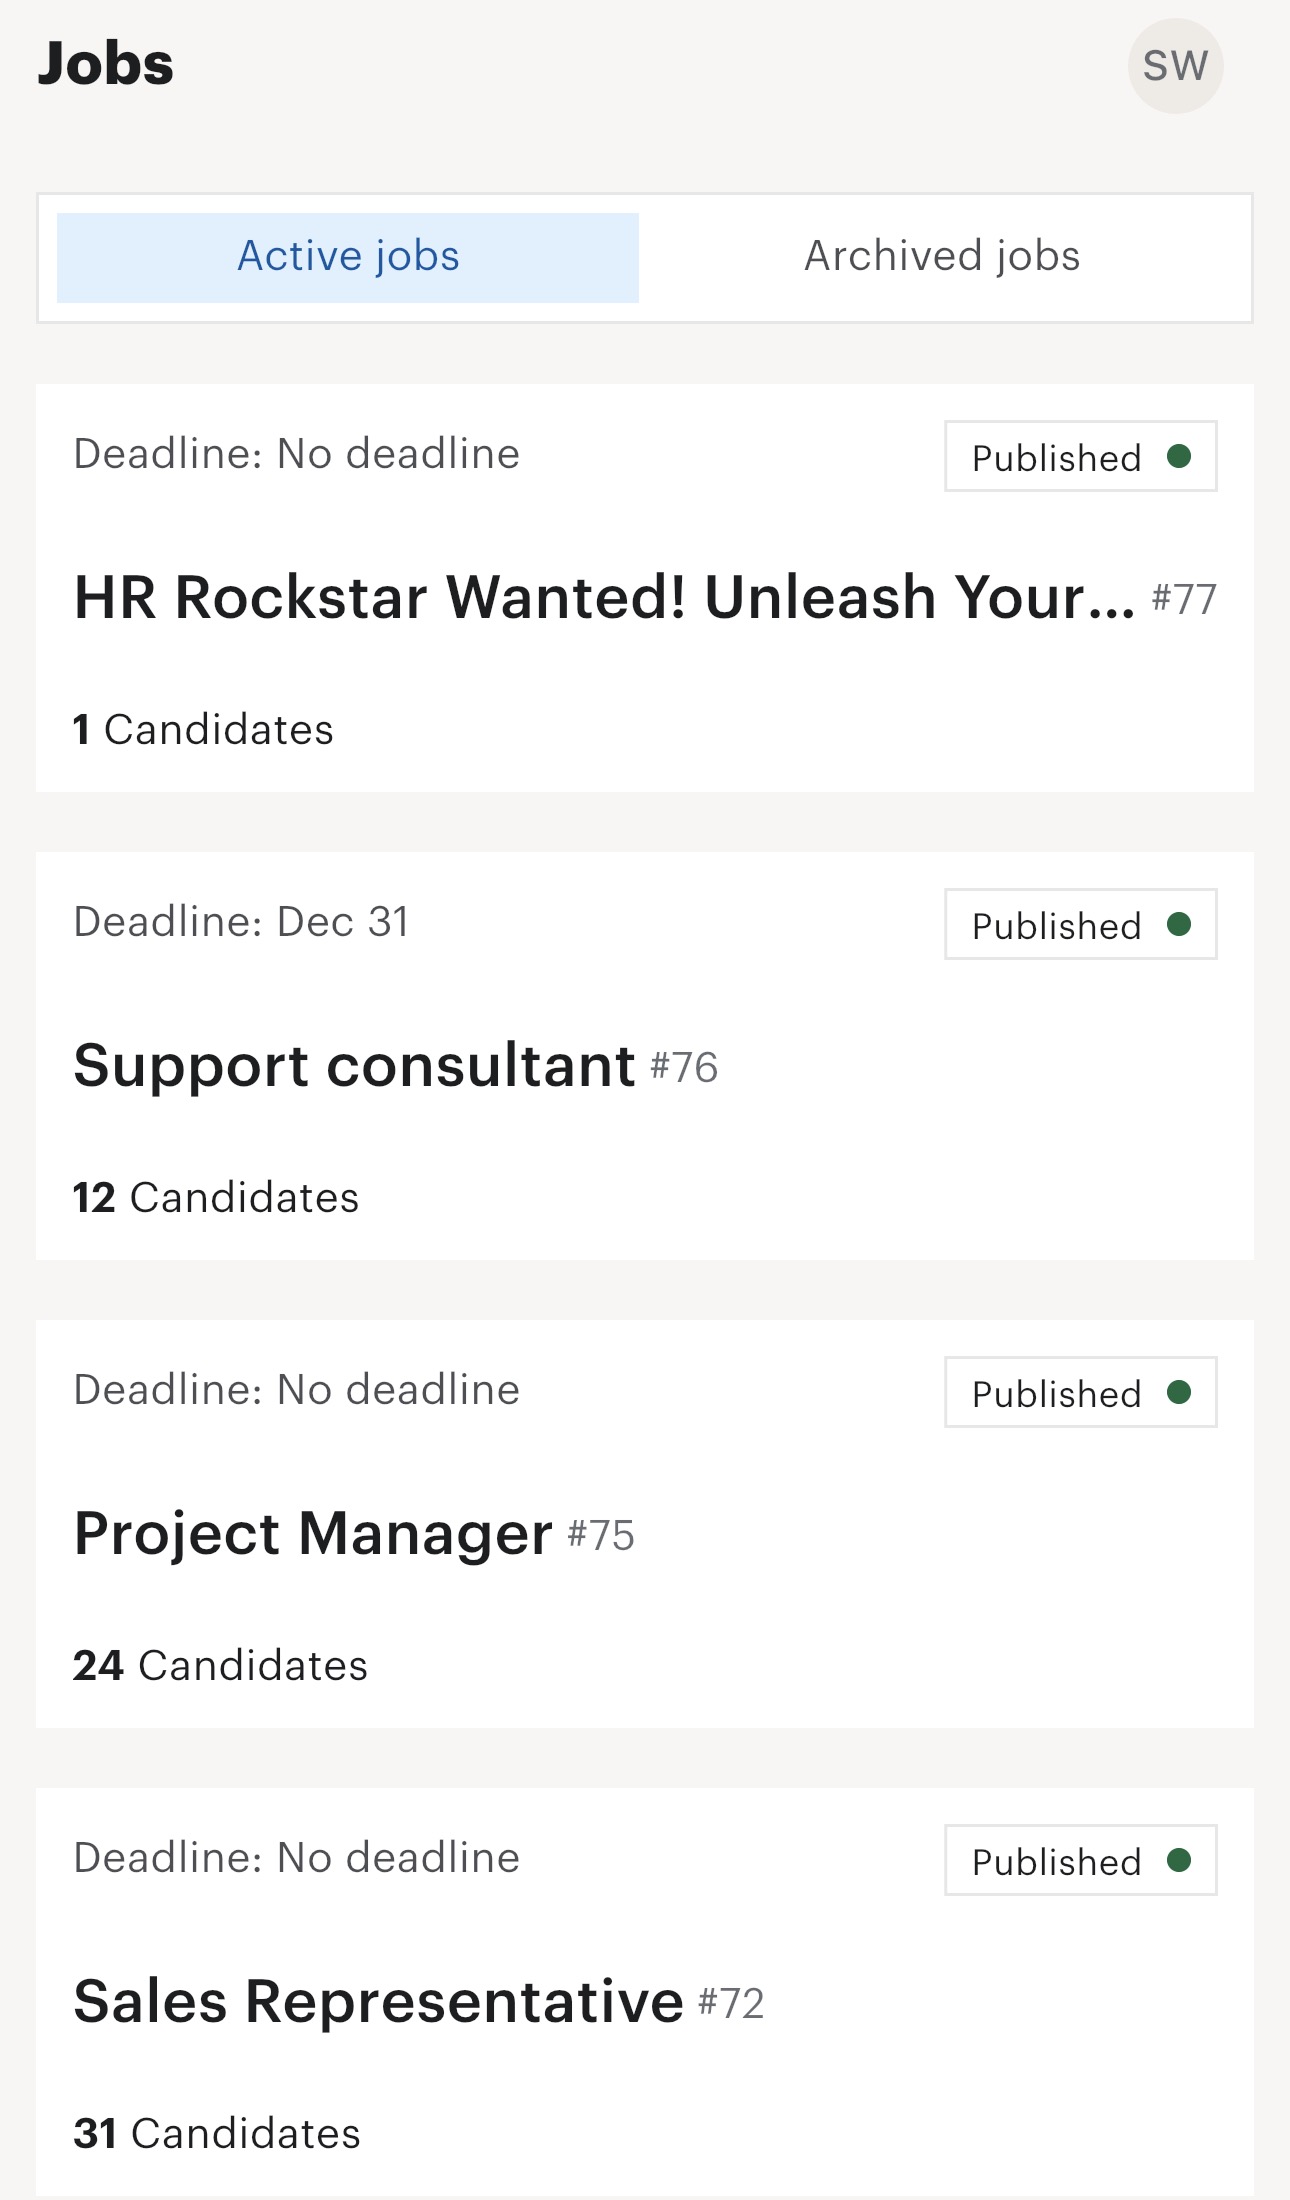The height and width of the screenshot is (2200, 1290).
Task: Click the Jobs page heading
Action: pyautogui.click(x=106, y=64)
